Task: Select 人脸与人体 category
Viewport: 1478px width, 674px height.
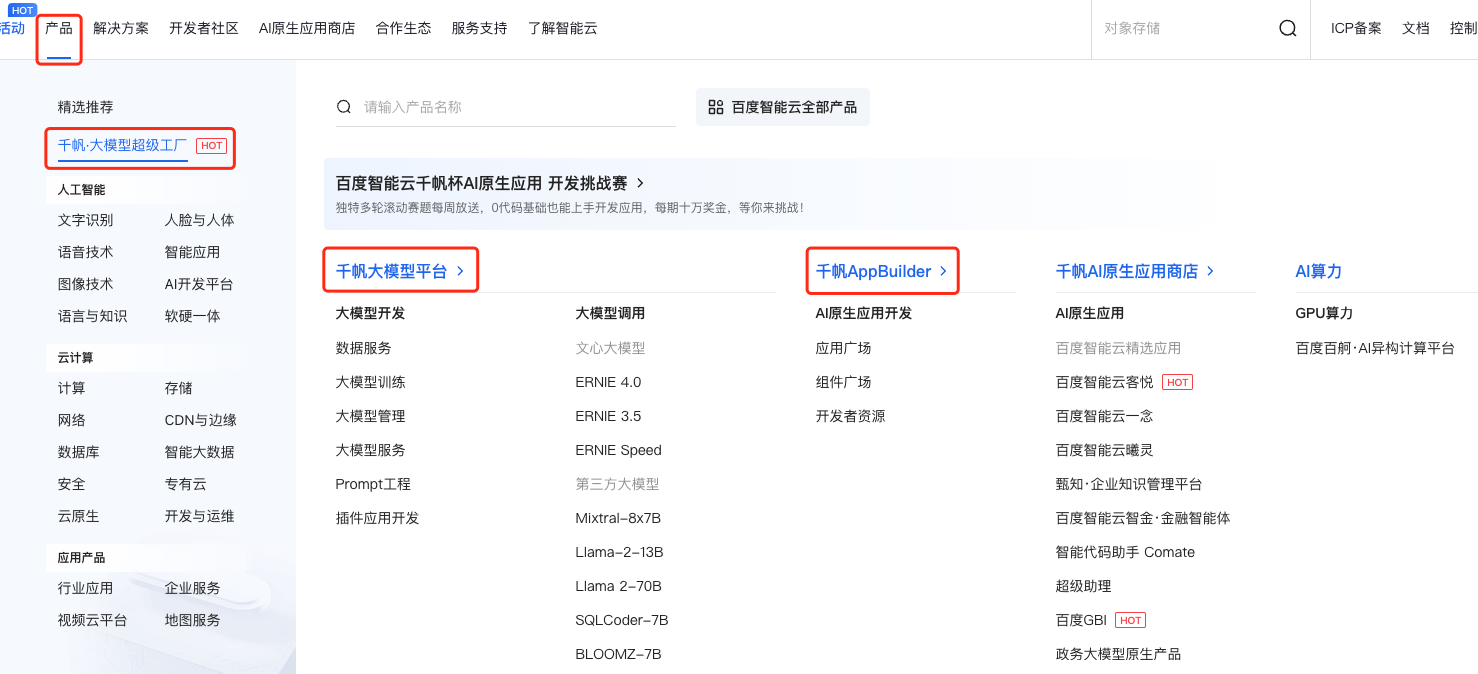Action: tap(200, 220)
